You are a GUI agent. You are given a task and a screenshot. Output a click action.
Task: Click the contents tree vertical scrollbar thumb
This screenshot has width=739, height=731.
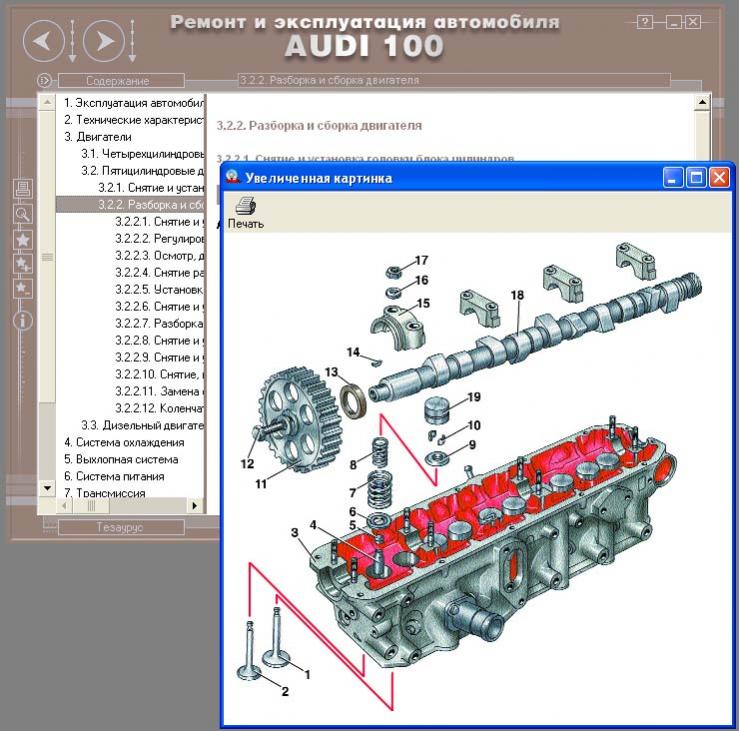coord(47,257)
